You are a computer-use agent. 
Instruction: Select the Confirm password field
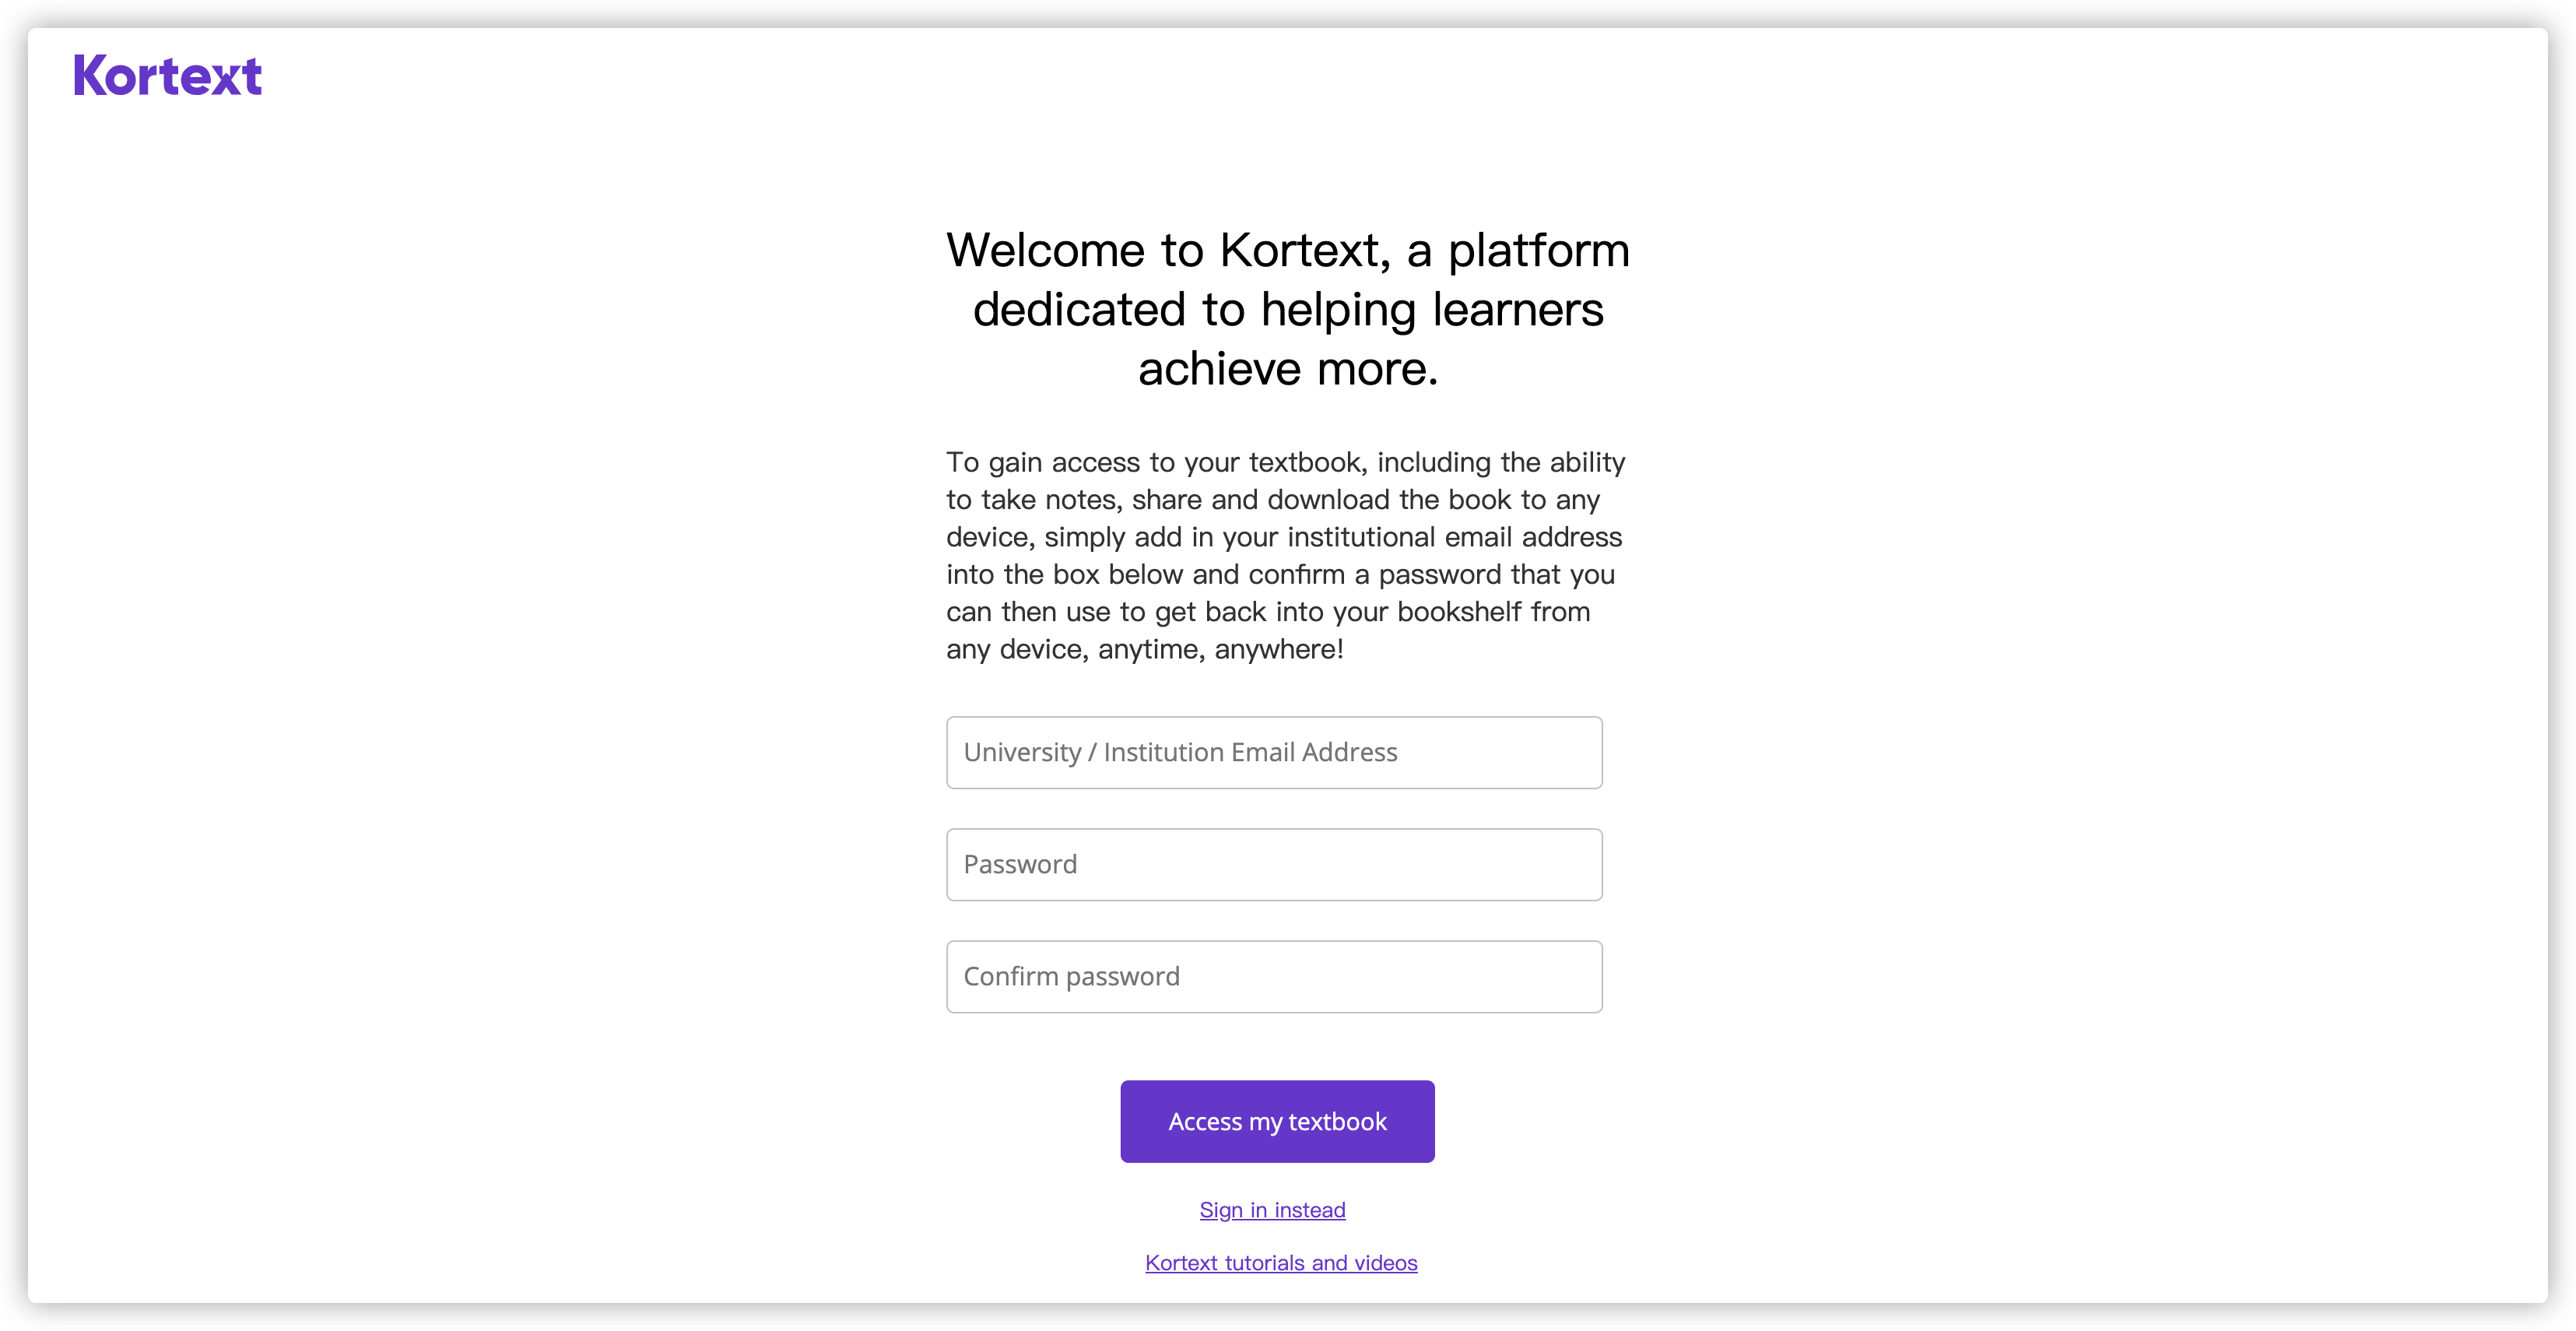pyautogui.click(x=1274, y=976)
